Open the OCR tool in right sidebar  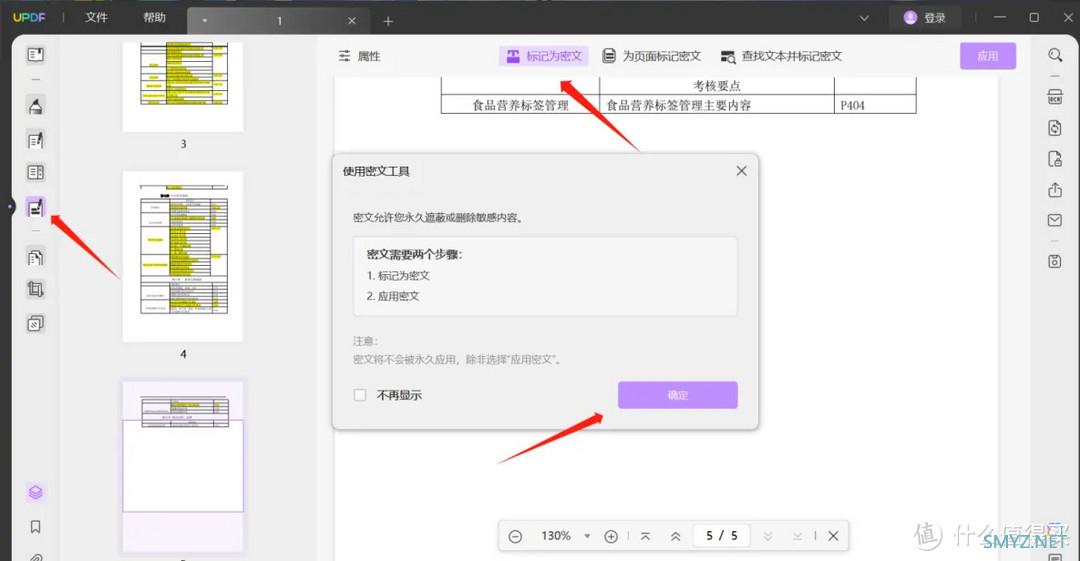(x=1055, y=96)
